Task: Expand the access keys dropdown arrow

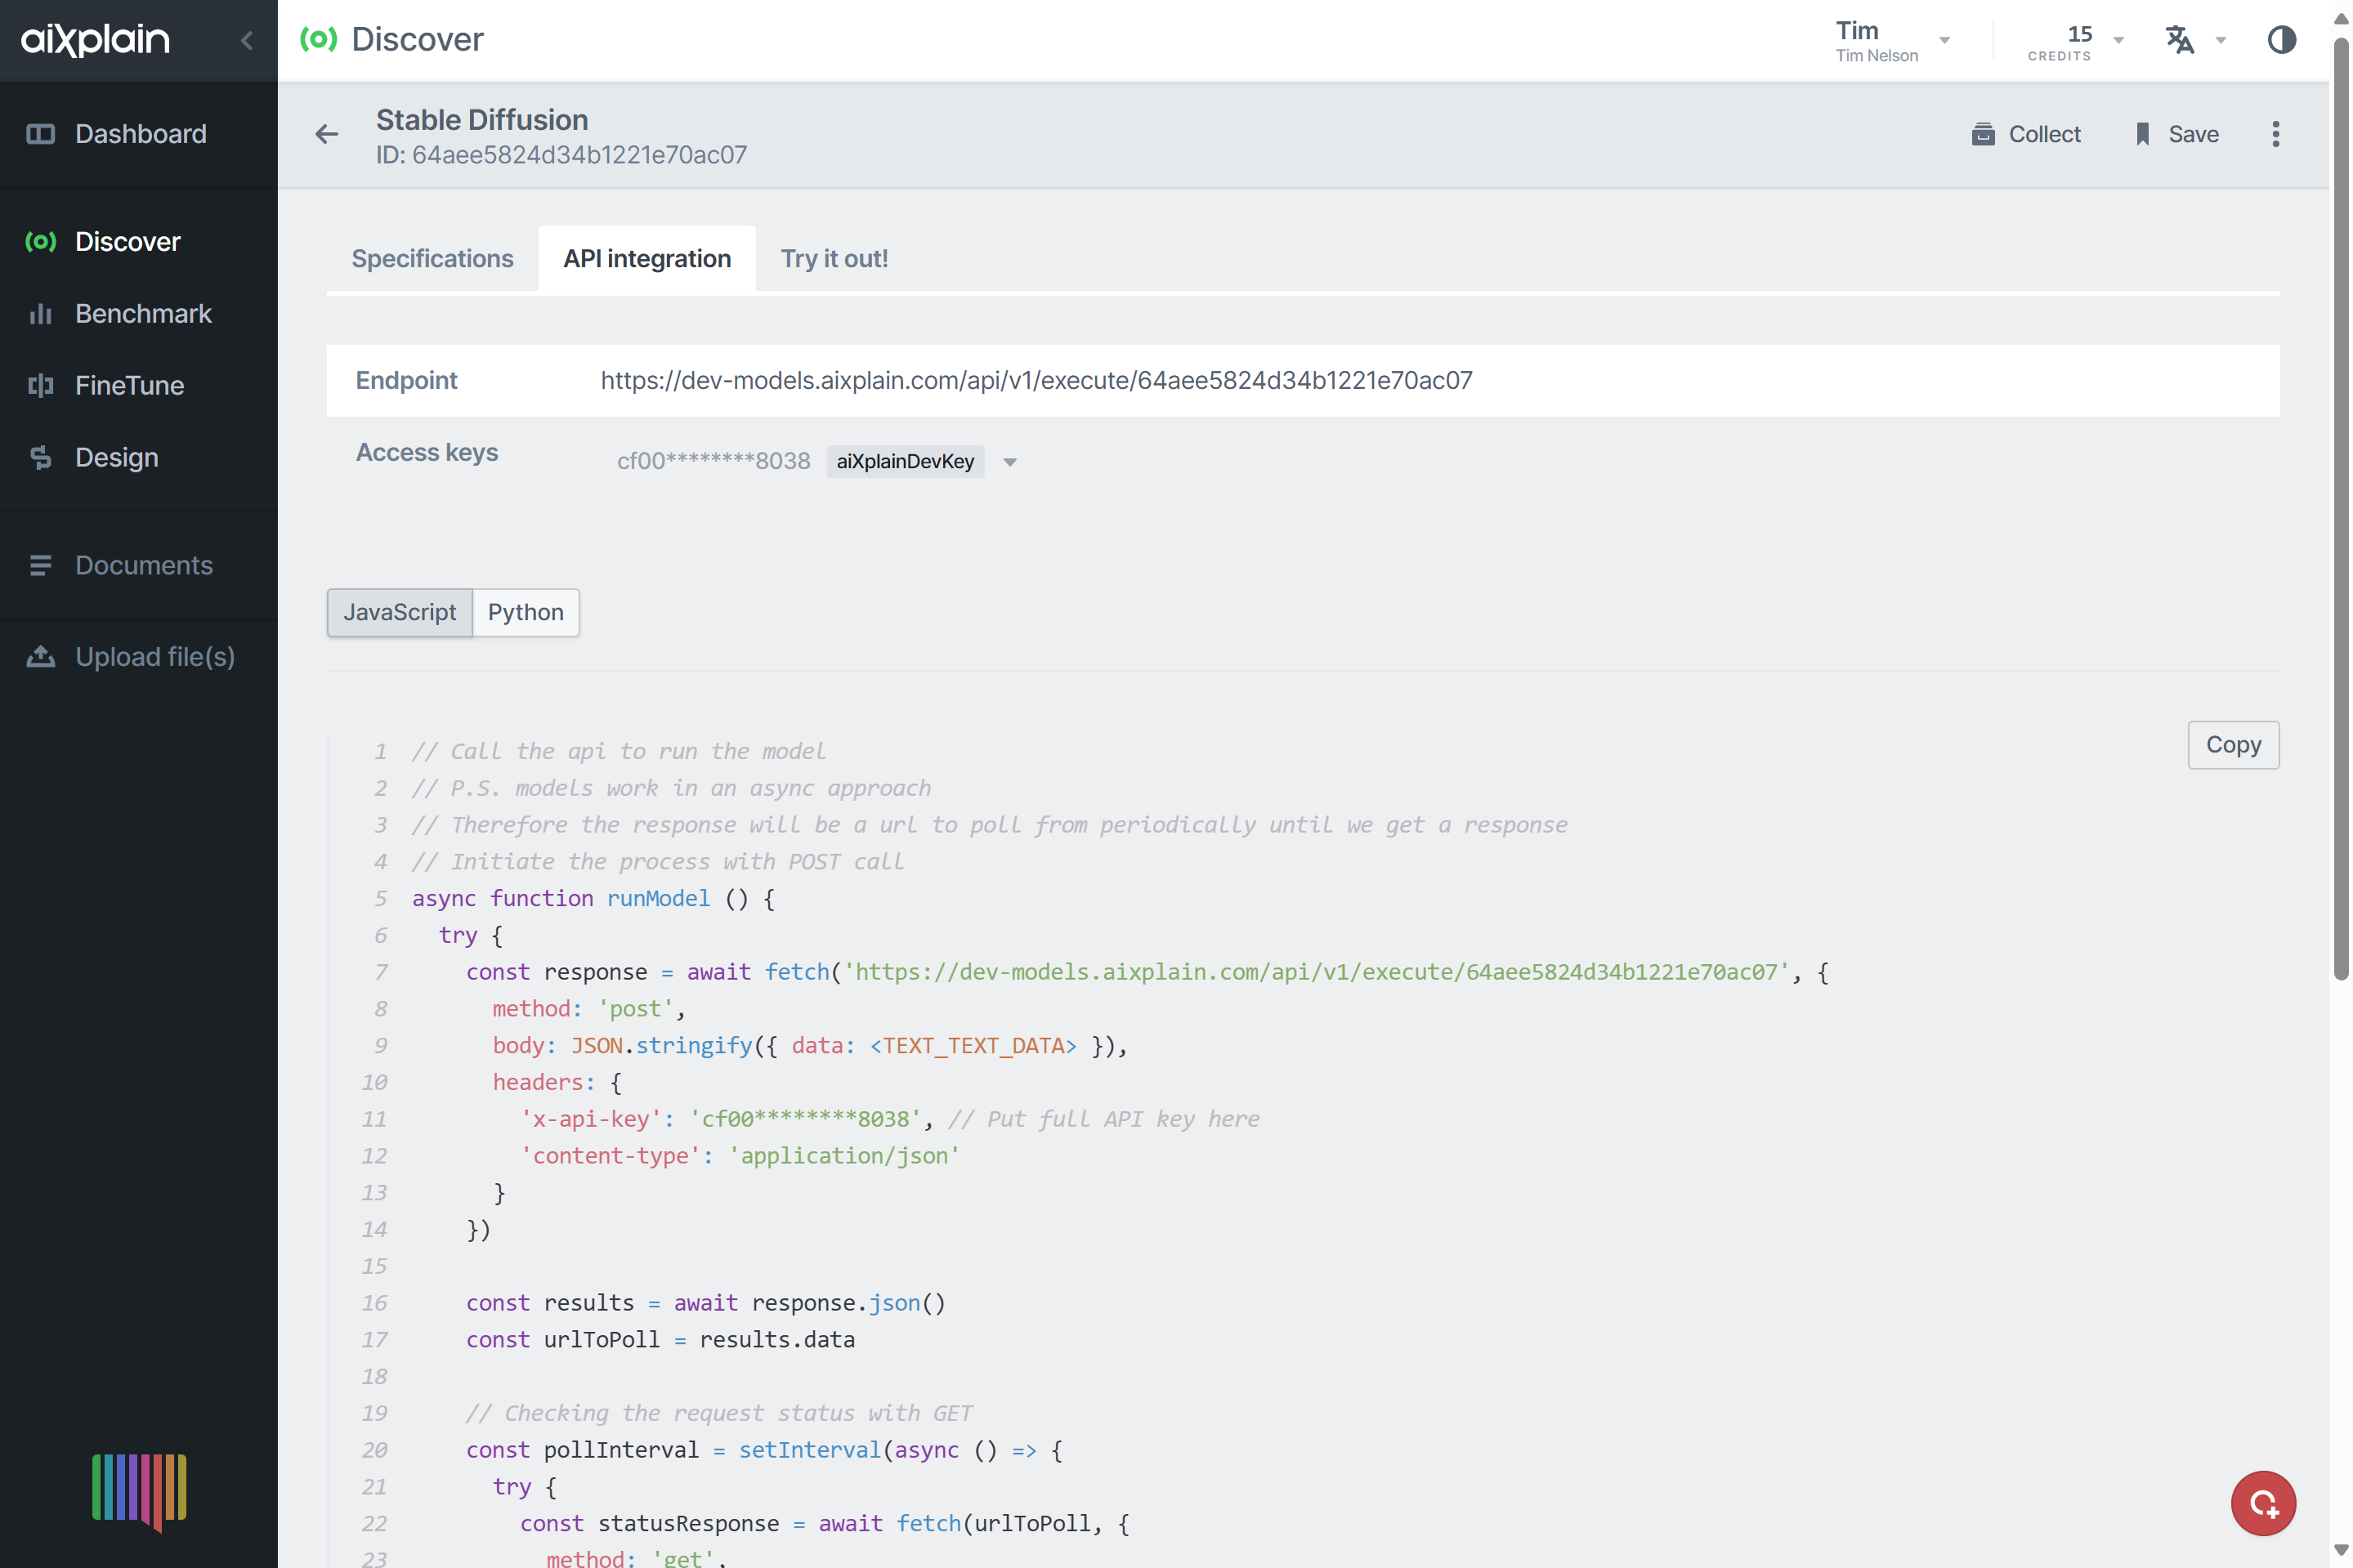Action: coord(1010,462)
